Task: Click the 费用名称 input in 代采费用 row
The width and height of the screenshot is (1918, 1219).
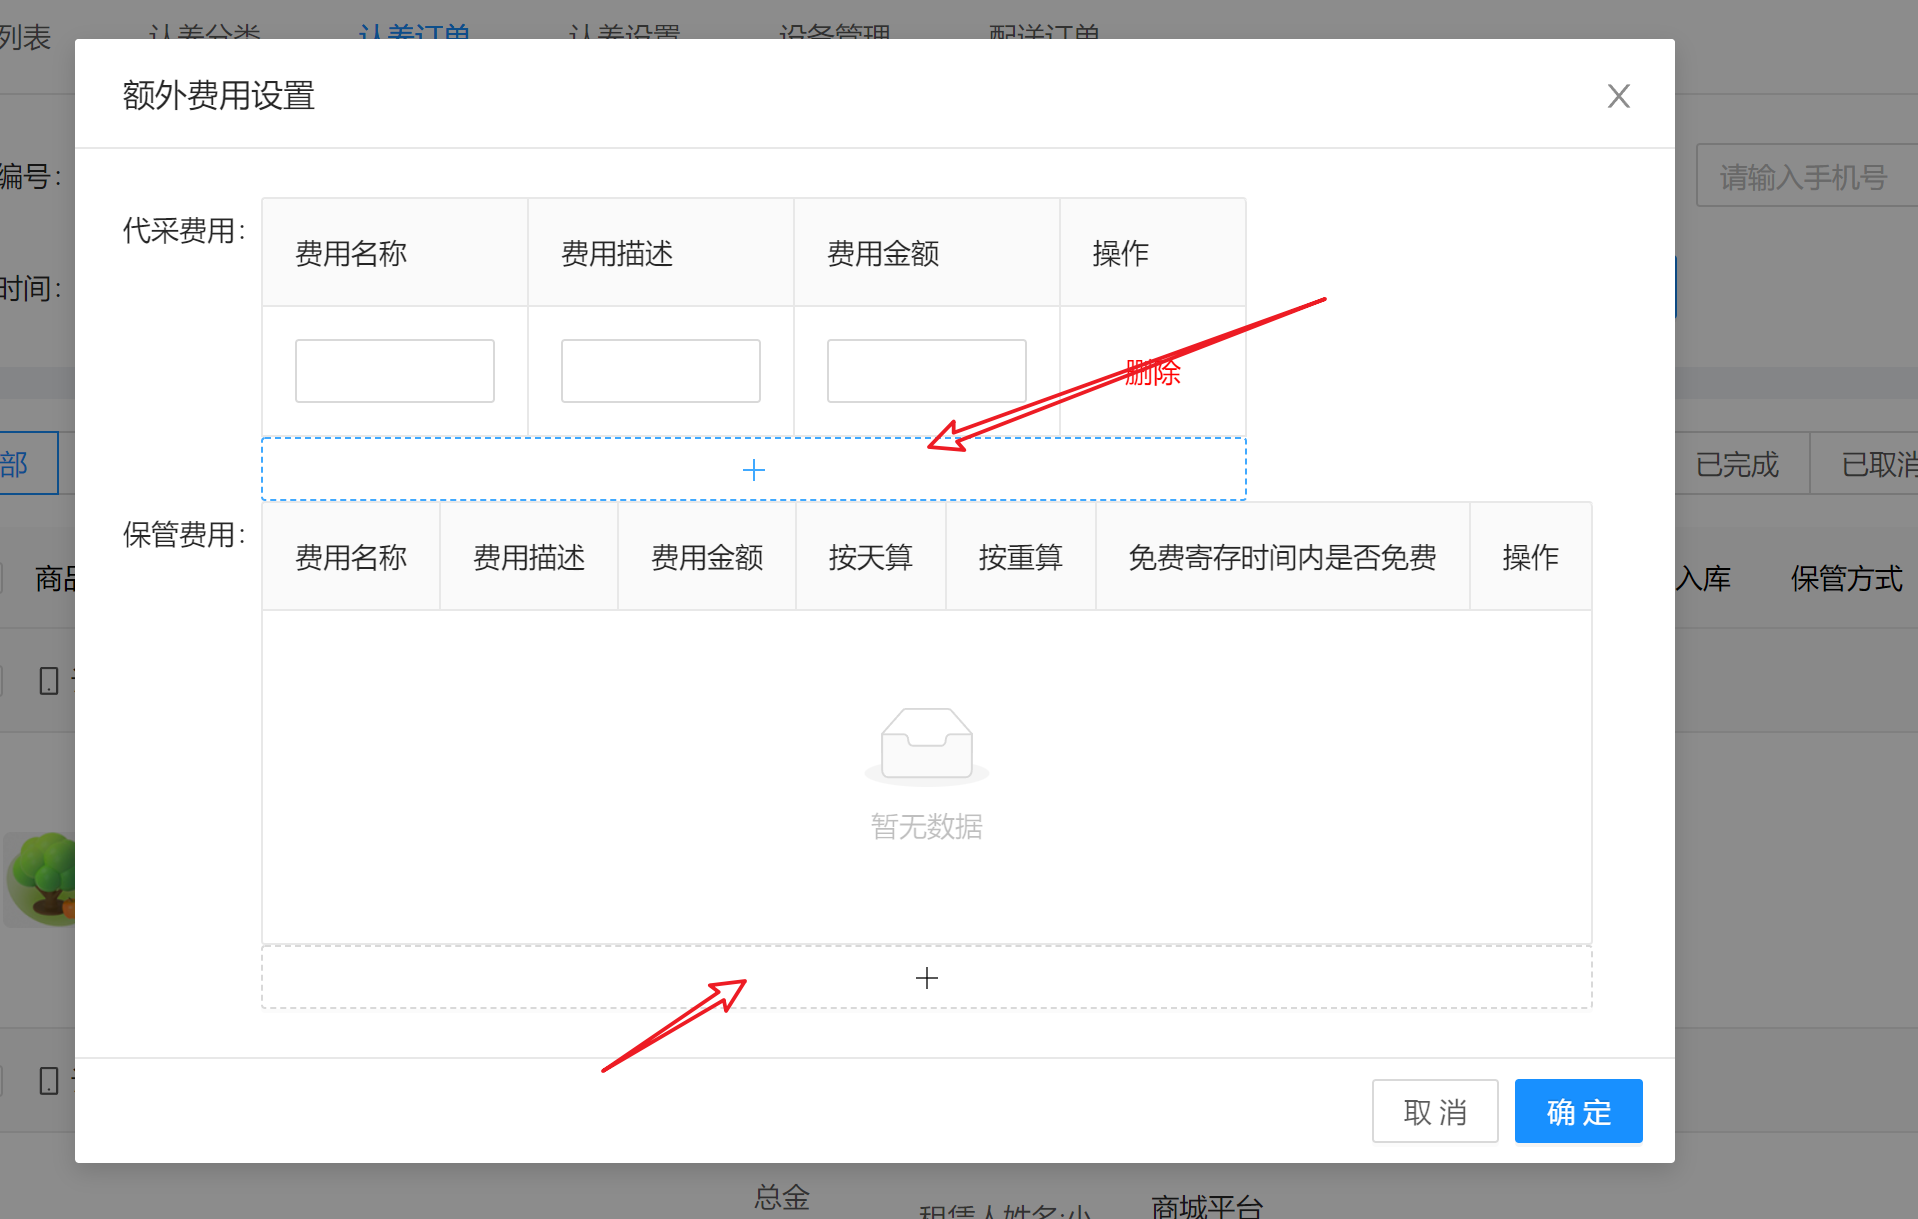Action: click(394, 371)
